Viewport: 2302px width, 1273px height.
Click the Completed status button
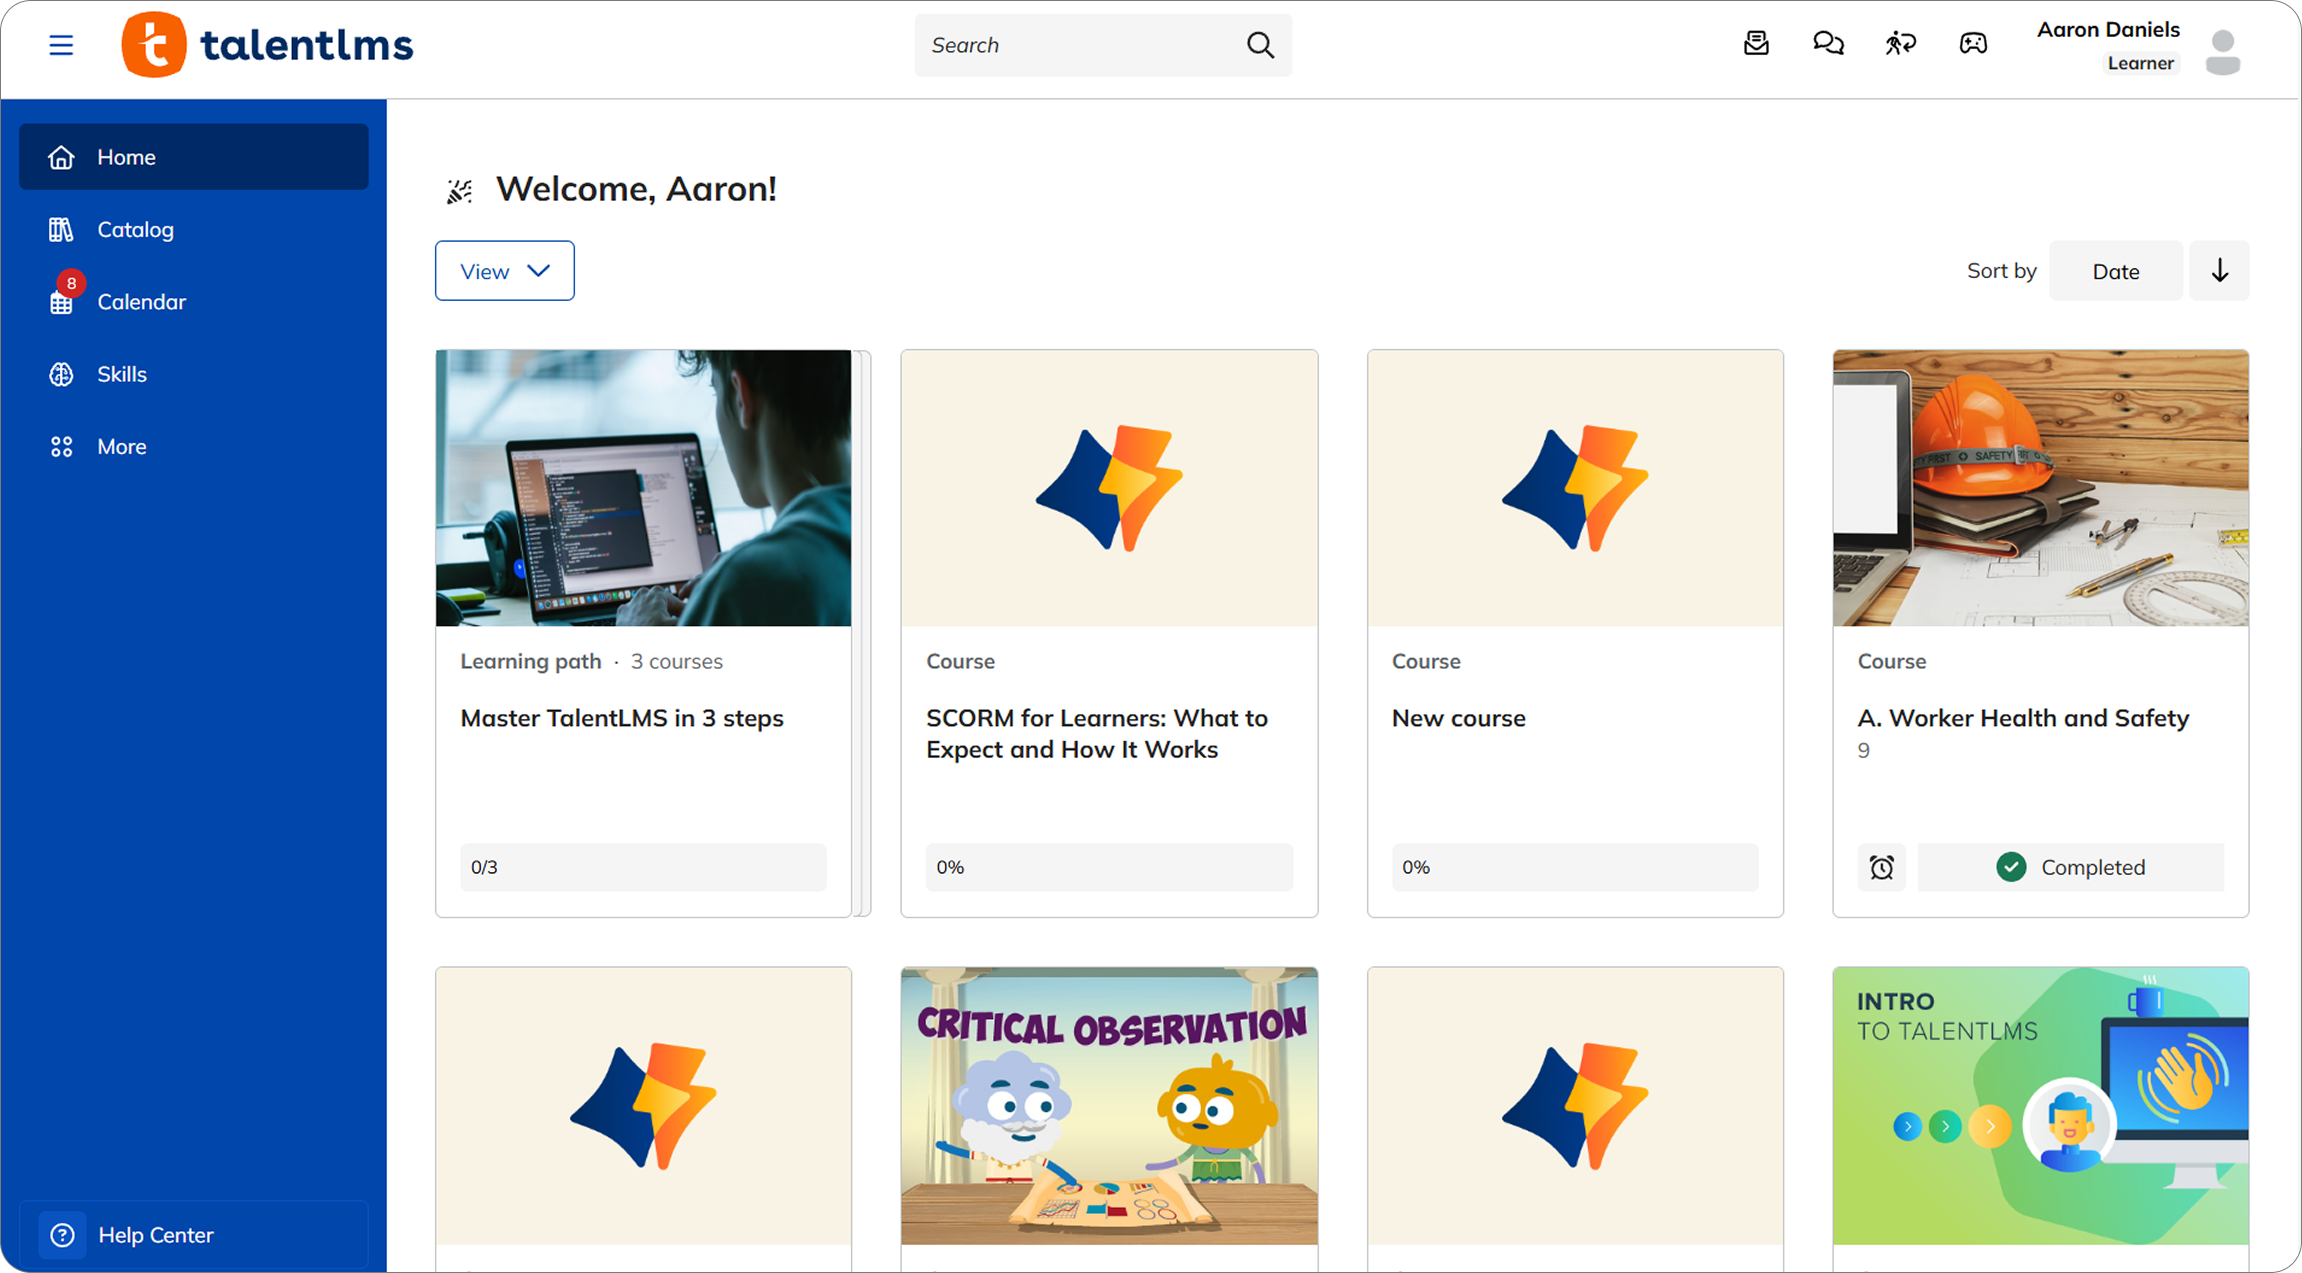tap(2071, 867)
